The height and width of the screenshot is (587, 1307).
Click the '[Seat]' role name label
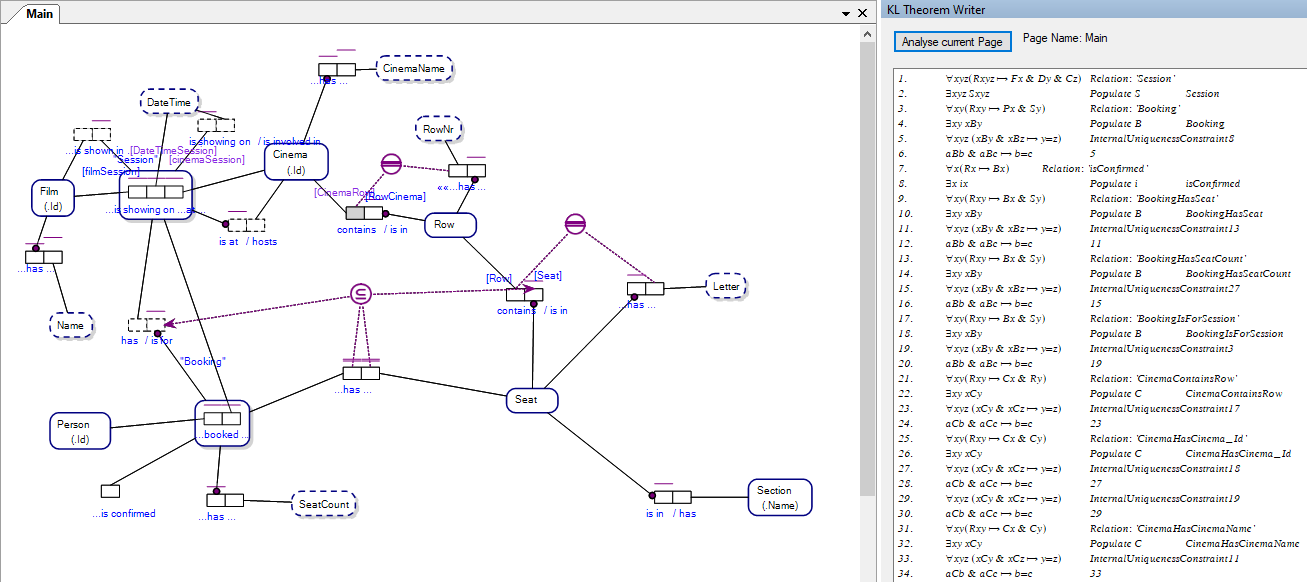tap(548, 275)
